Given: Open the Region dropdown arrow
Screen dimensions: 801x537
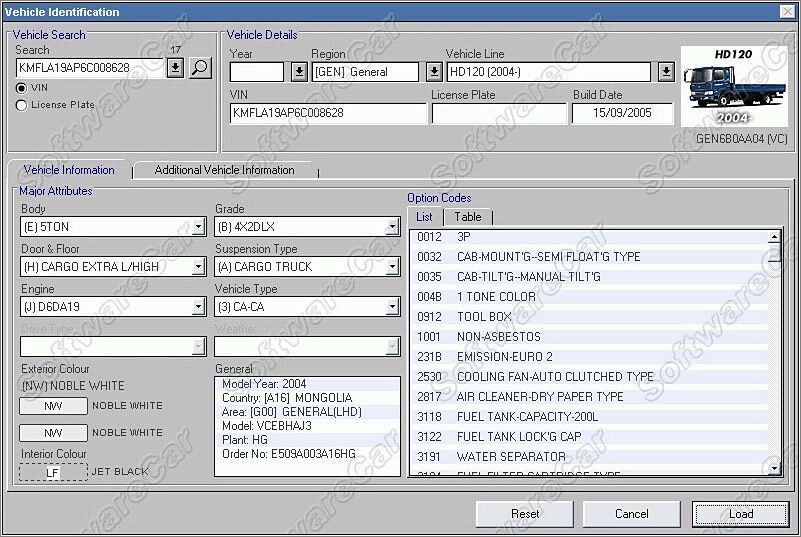Looking at the screenshot, I should (x=434, y=72).
